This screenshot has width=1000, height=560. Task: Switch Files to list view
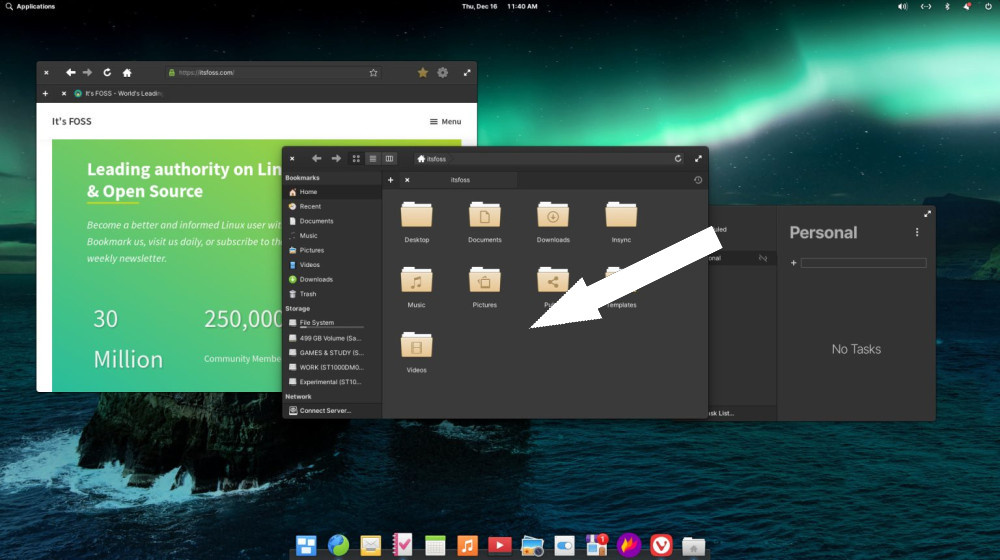pyautogui.click(x=373, y=158)
